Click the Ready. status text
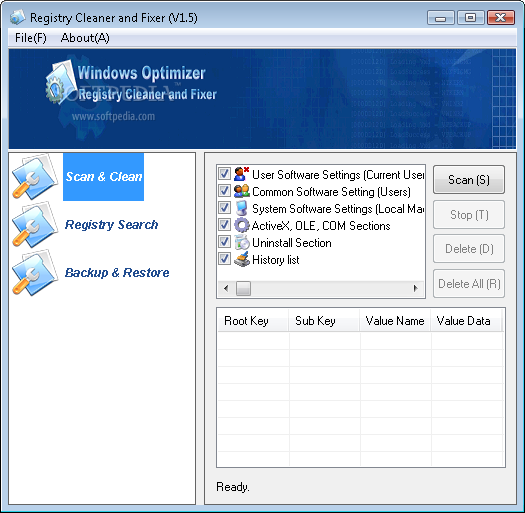Screen dimensions: 525x513 click(233, 487)
